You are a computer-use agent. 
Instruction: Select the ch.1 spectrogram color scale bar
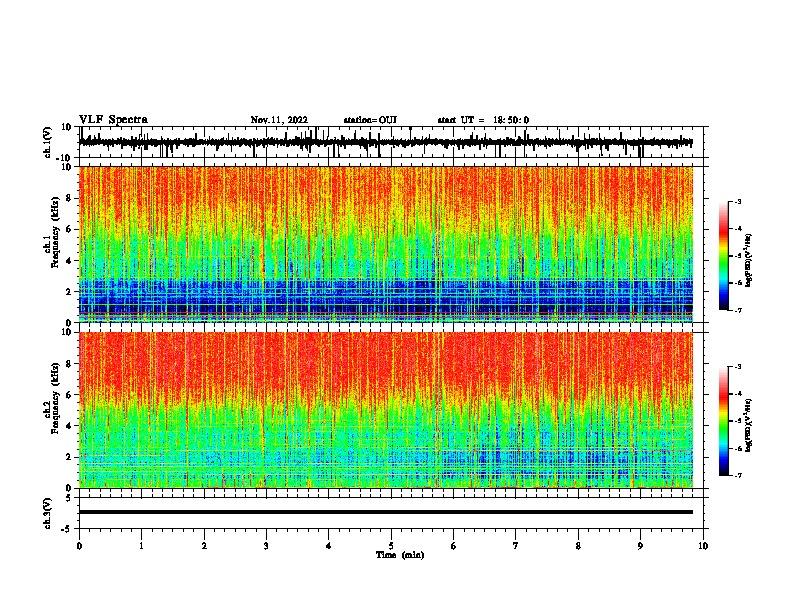click(724, 255)
